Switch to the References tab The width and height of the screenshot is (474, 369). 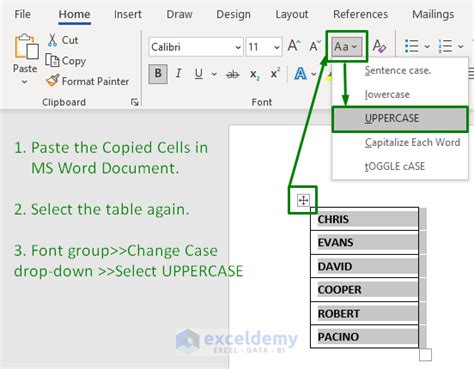coord(360,14)
